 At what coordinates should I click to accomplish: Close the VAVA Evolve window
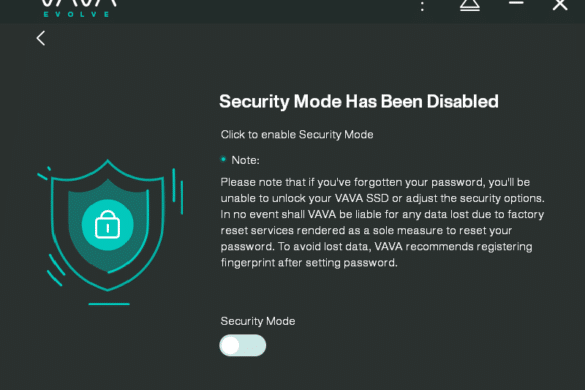[x=560, y=5]
